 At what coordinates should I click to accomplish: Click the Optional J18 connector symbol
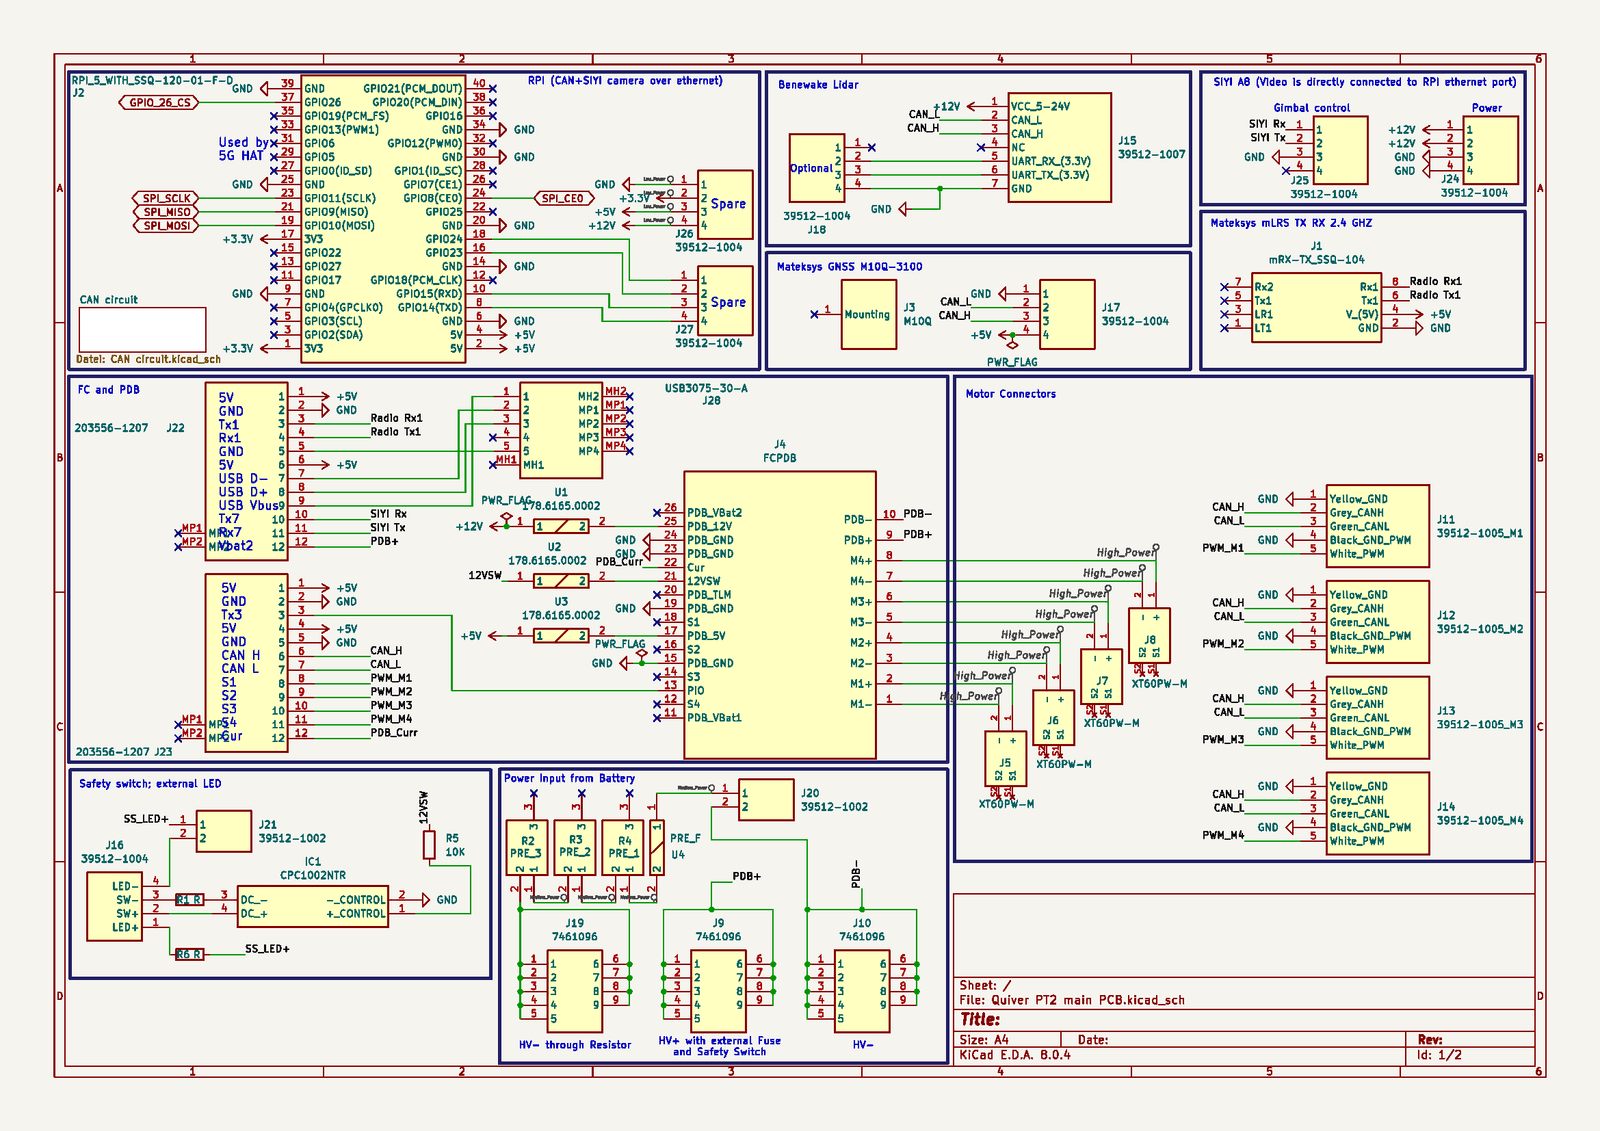click(x=817, y=169)
